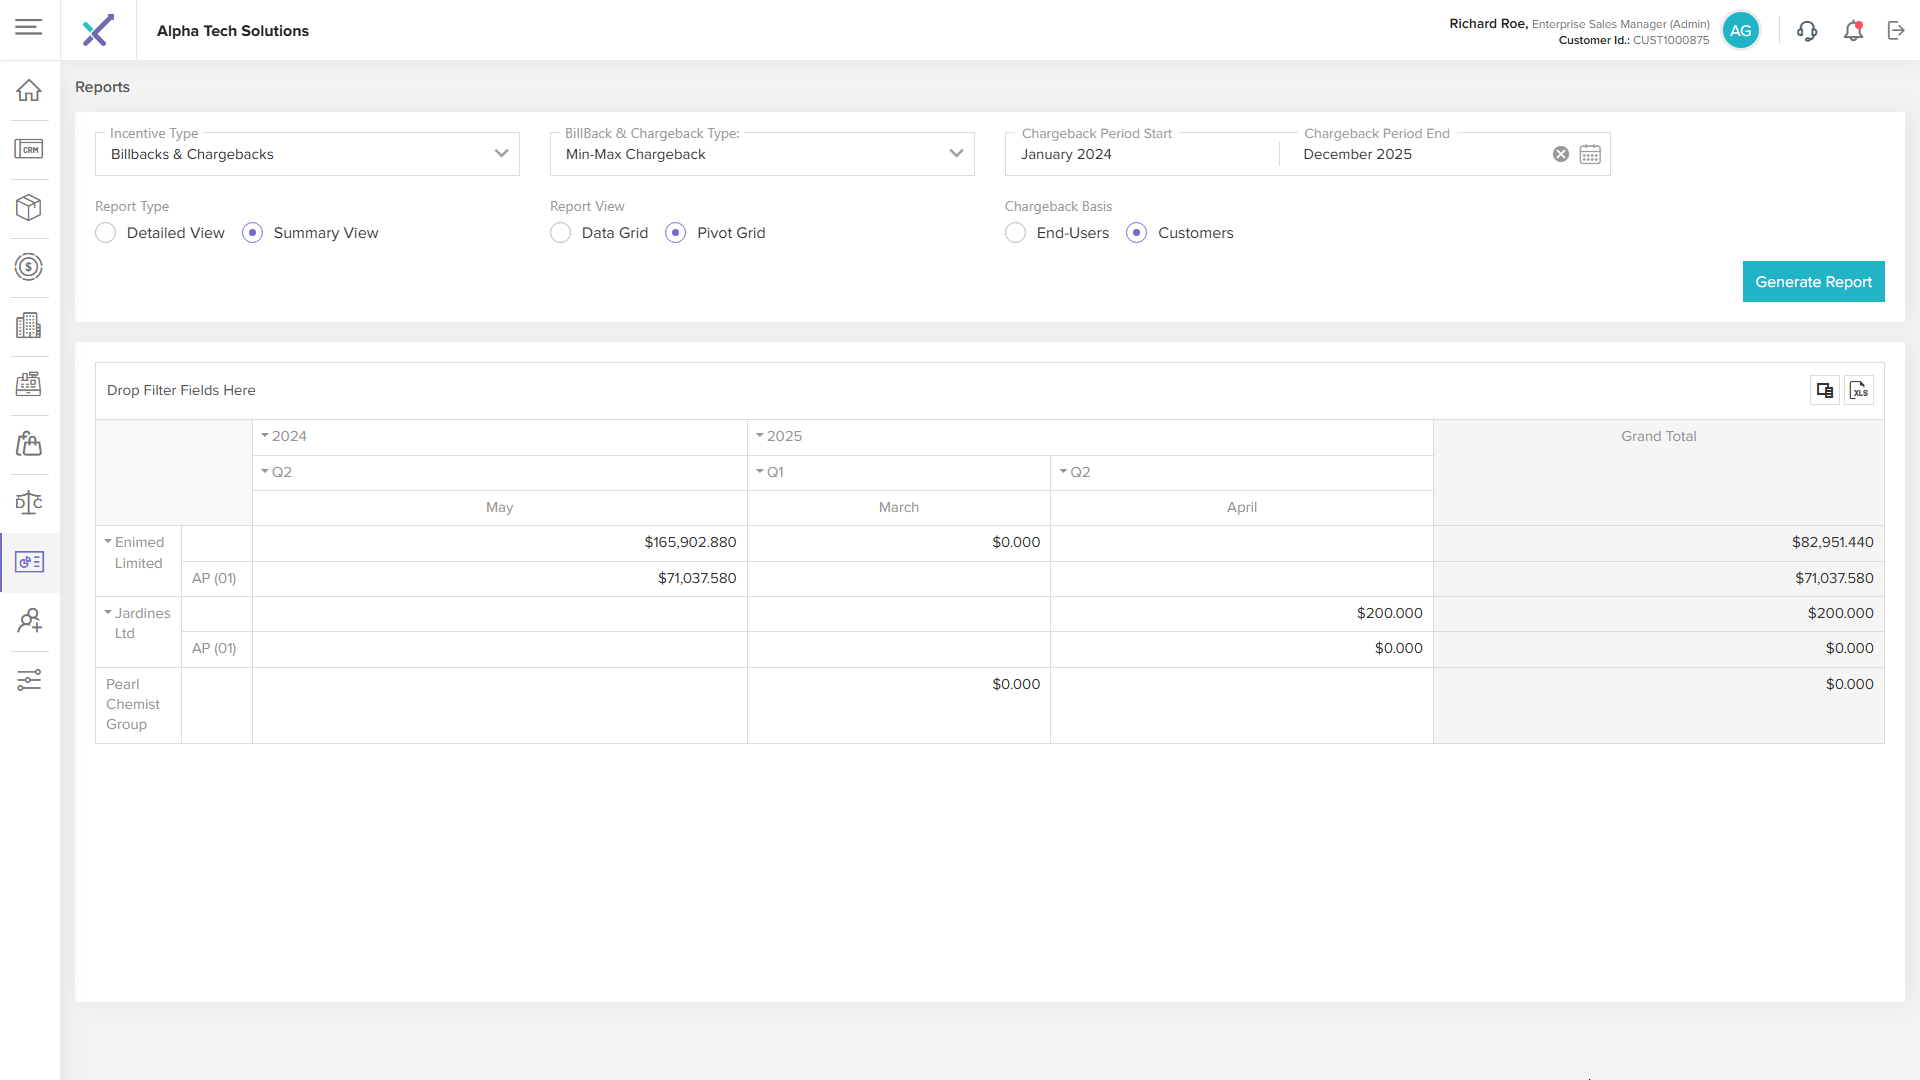Select Detailed View radio button
This screenshot has width=1920, height=1080.
[106, 233]
